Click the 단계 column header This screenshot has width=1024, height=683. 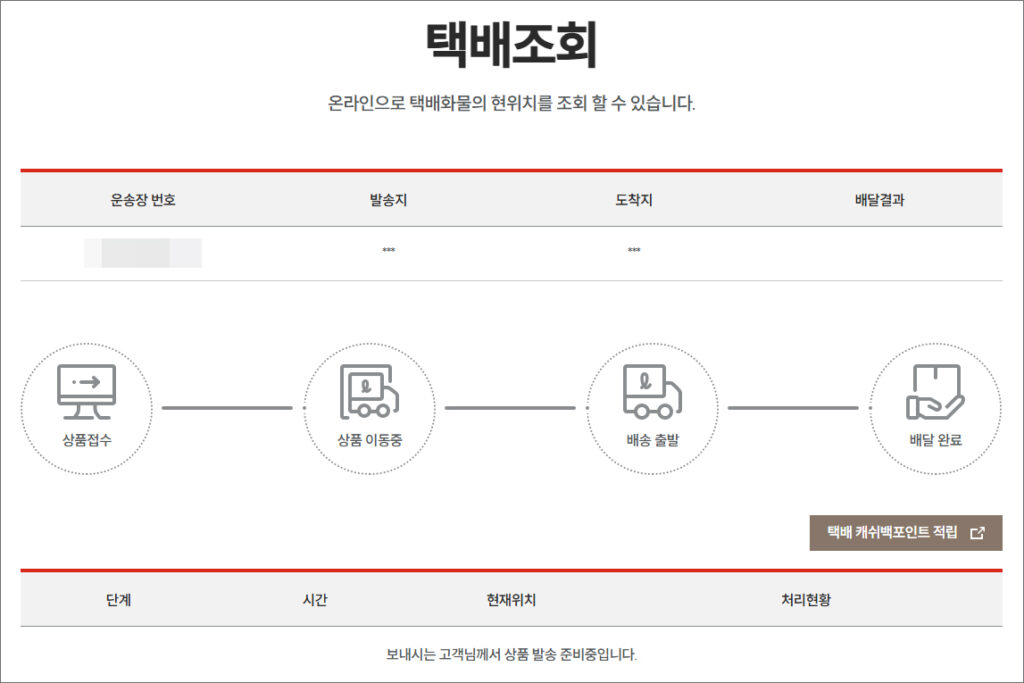pos(118,600)
